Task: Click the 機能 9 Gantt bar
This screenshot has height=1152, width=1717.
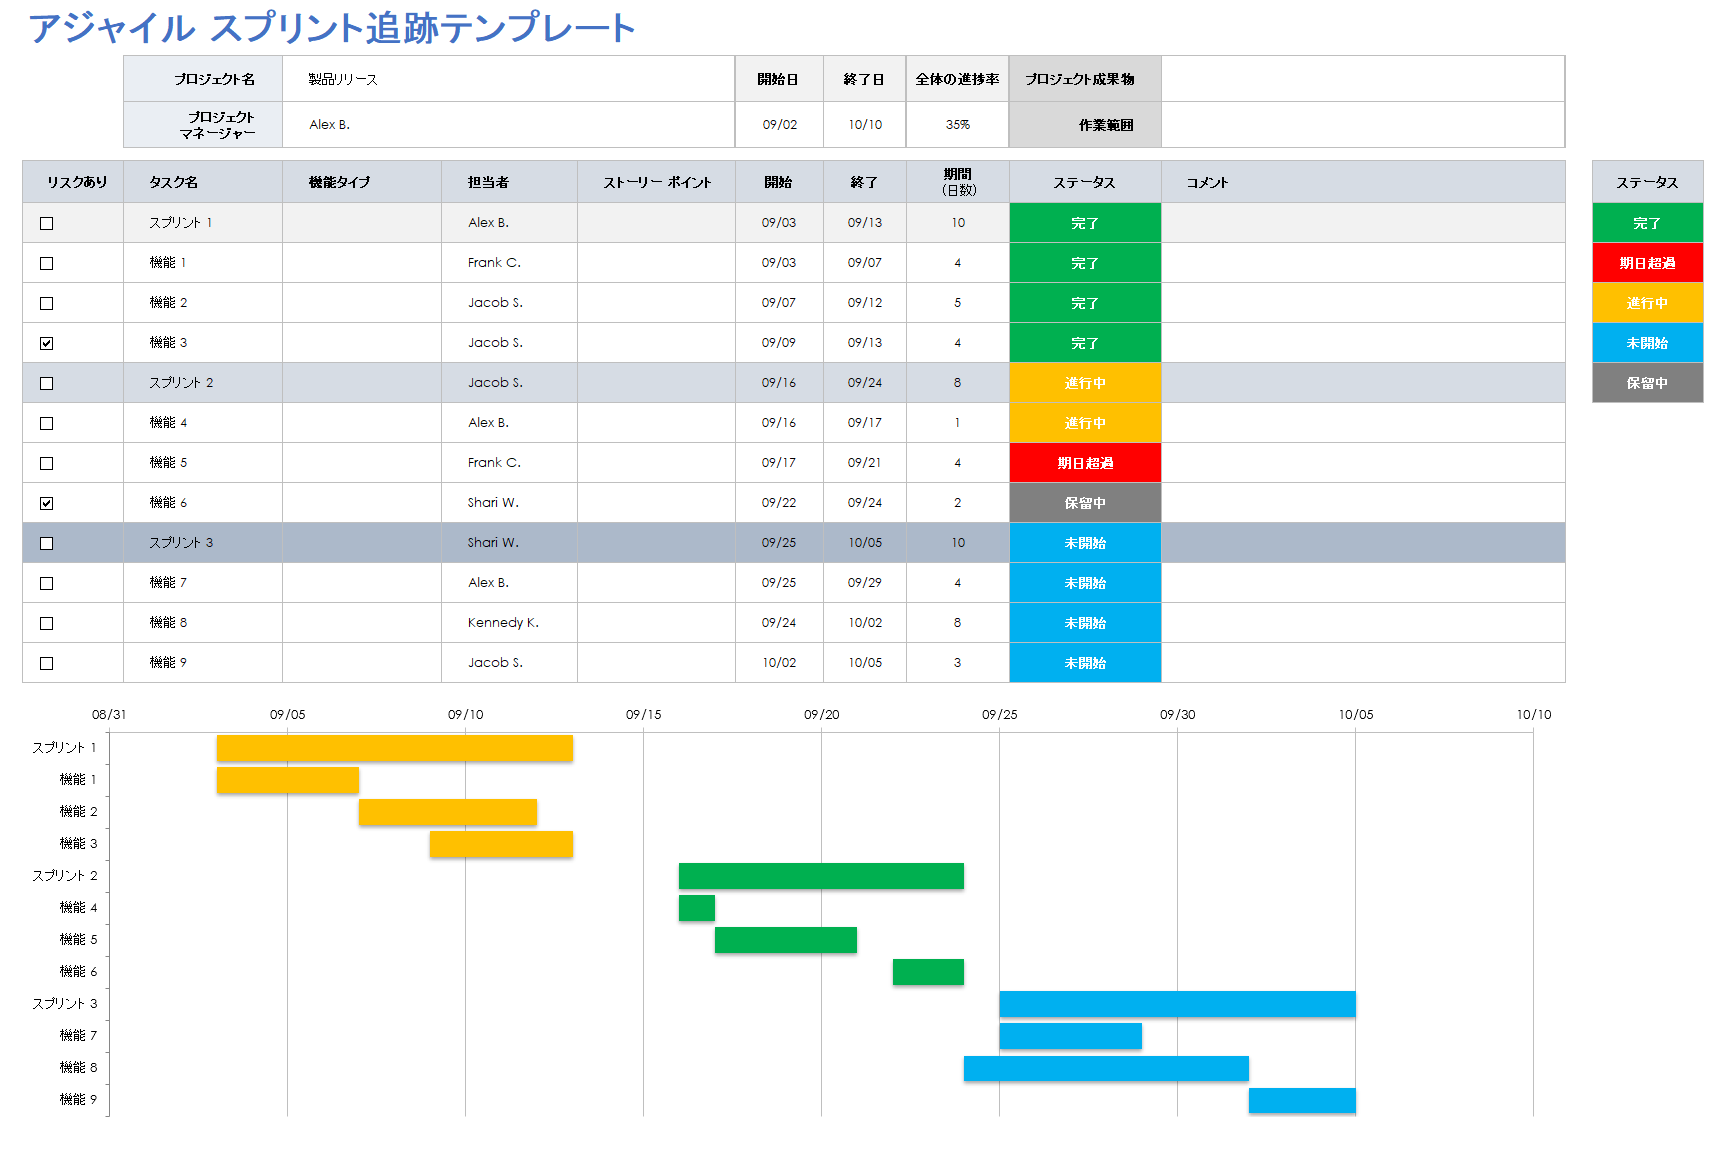Action: pyautogui.click(x=1302, y=1100)
